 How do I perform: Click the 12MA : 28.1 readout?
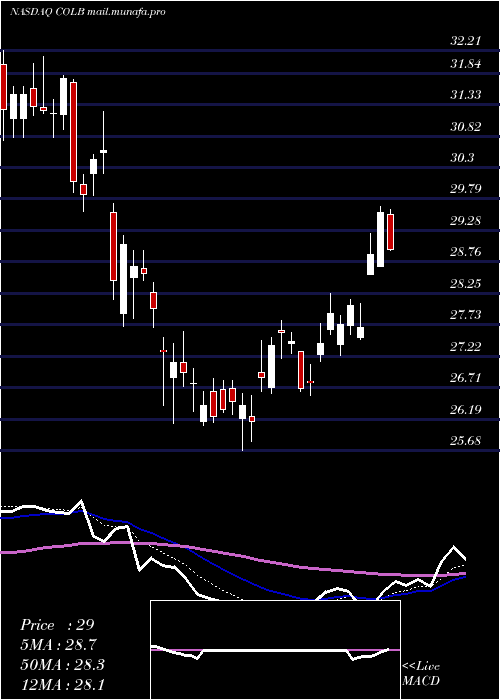[x=62, y=684]
